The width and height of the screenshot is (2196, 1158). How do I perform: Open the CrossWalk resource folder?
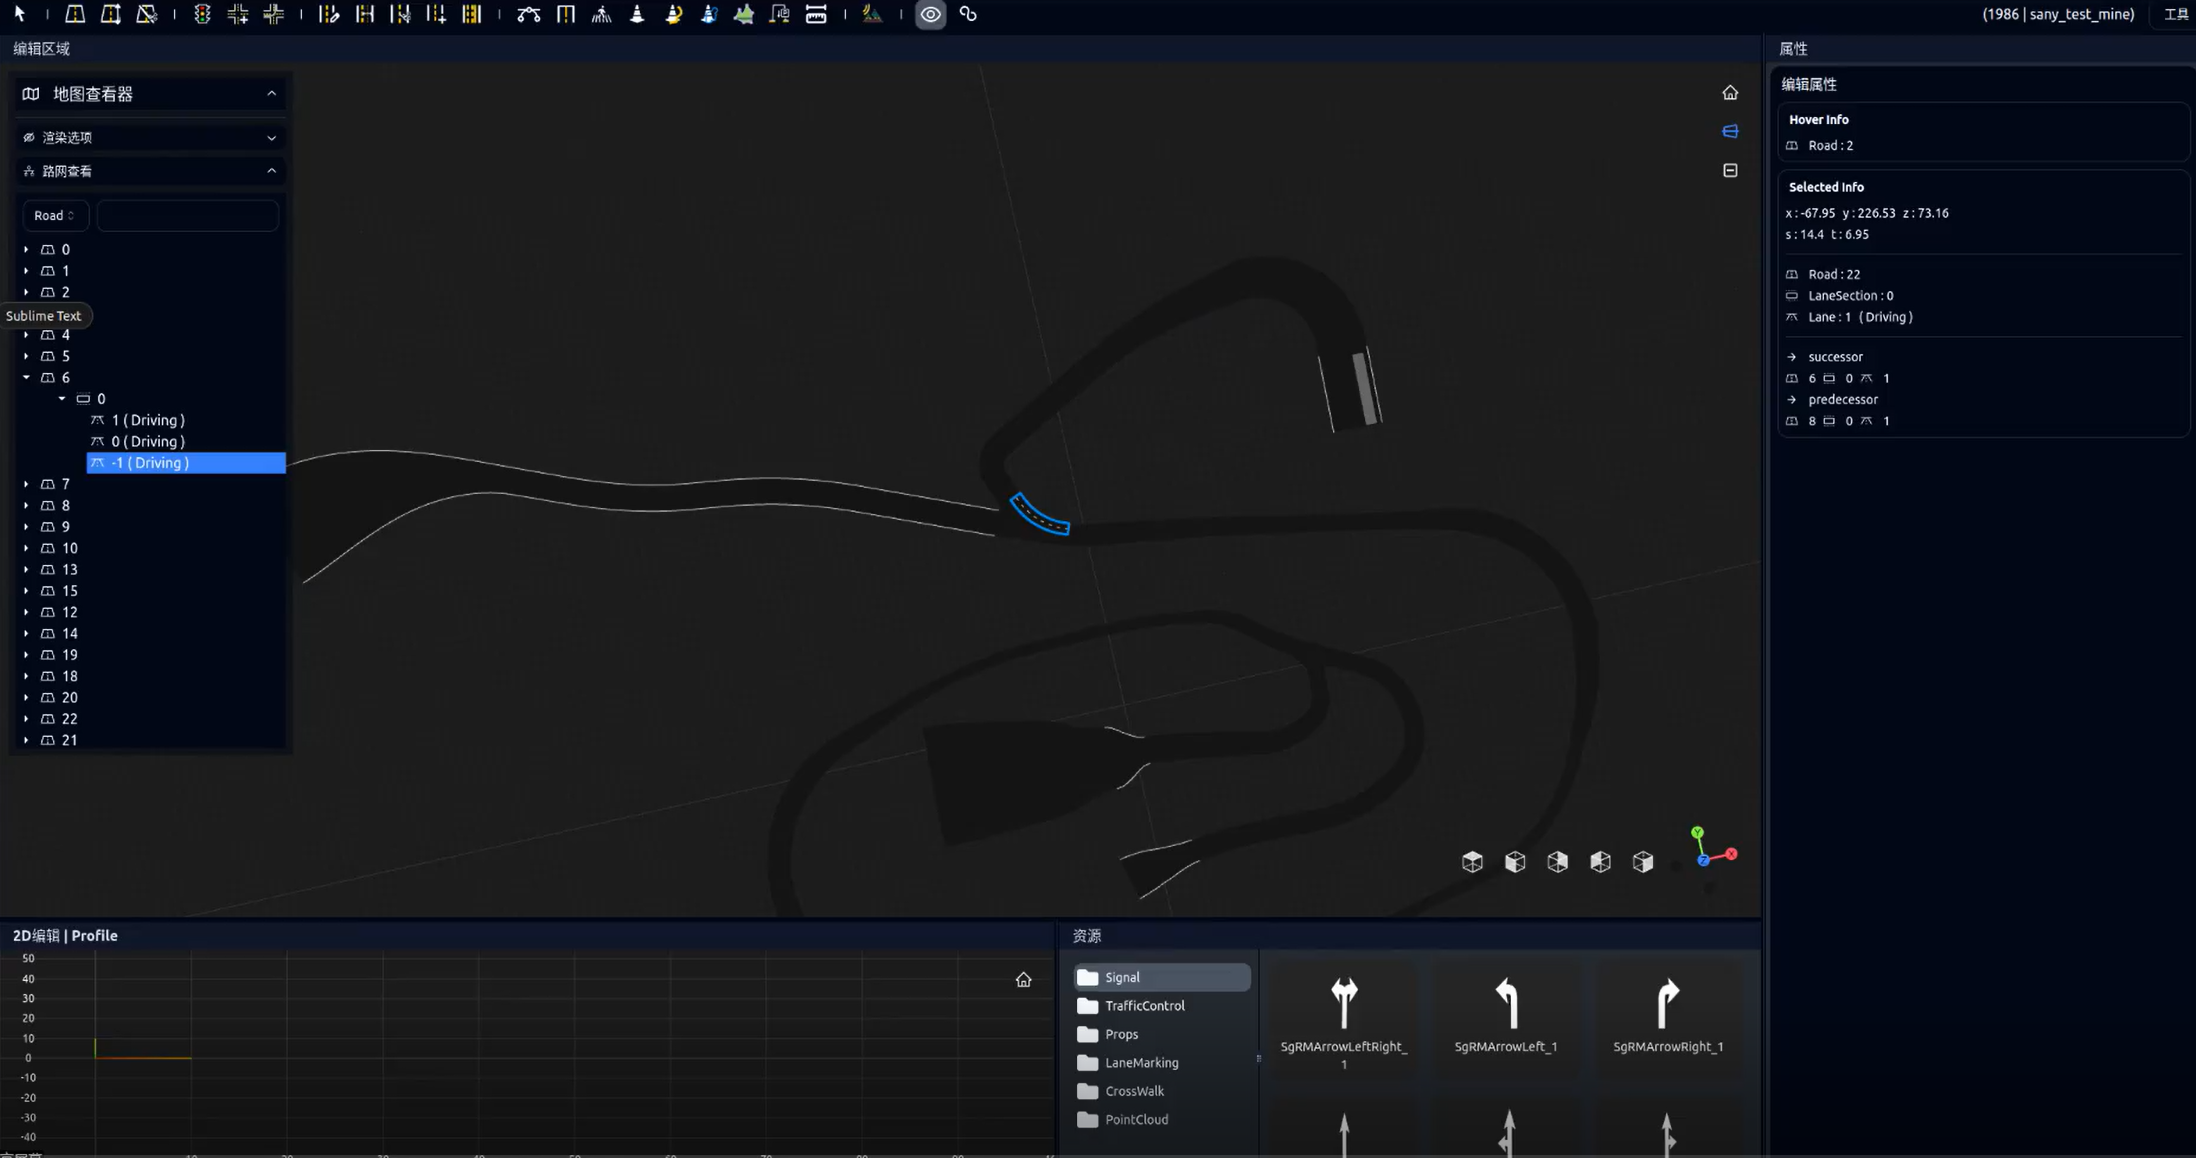tap(1162, 1091)
